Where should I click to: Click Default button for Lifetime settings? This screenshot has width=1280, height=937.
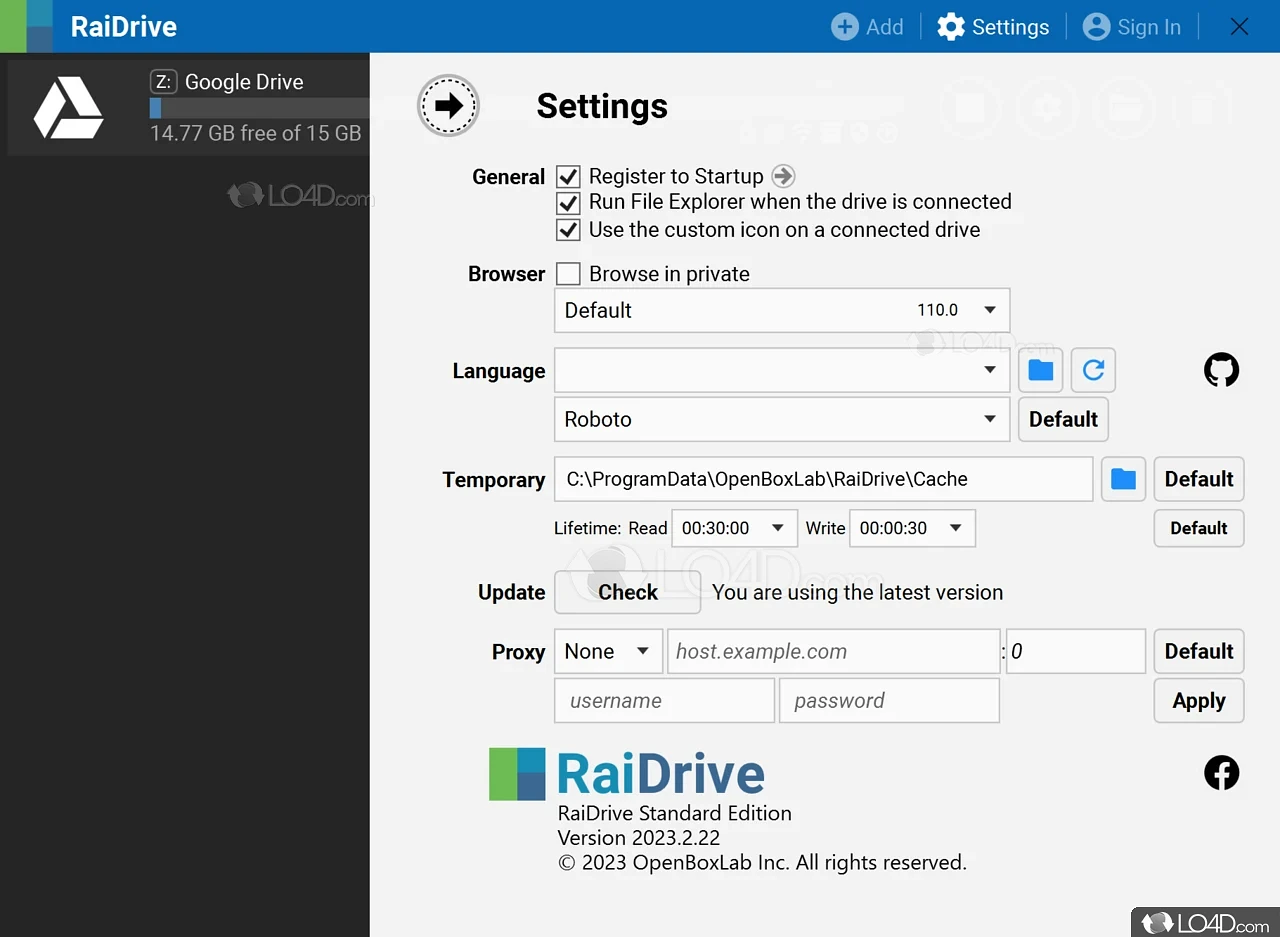[1199, 528]
